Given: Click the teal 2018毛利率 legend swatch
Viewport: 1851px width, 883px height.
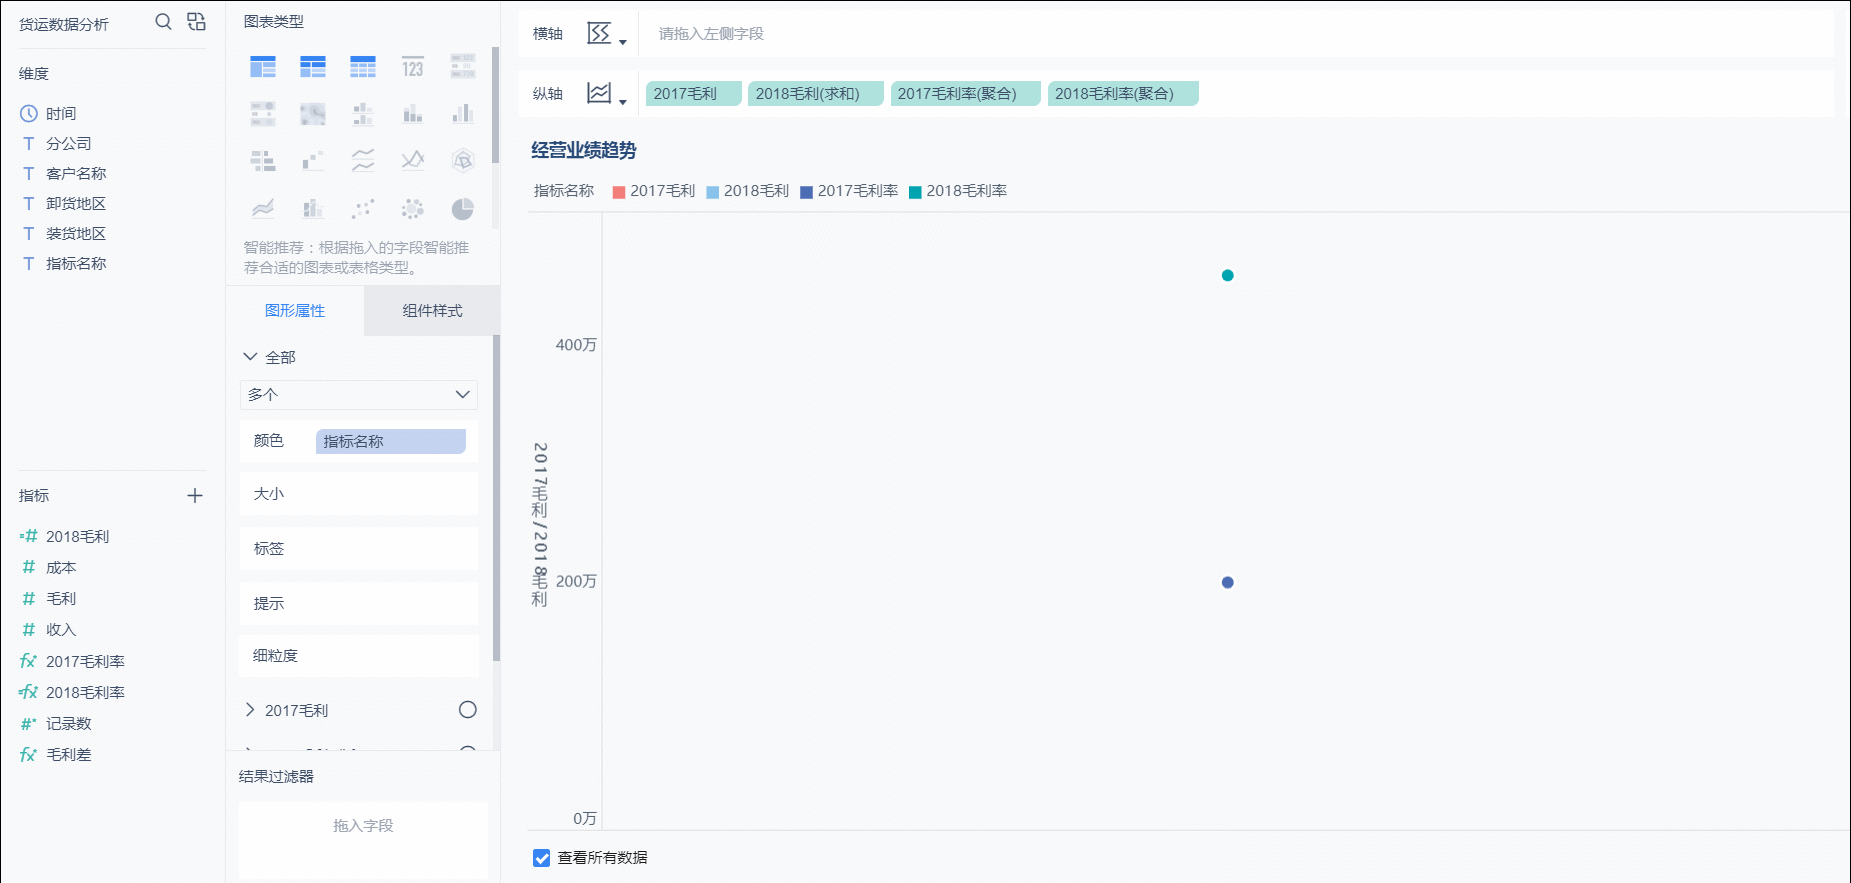Looking at the screenshot, I should [x=915, y=192].
